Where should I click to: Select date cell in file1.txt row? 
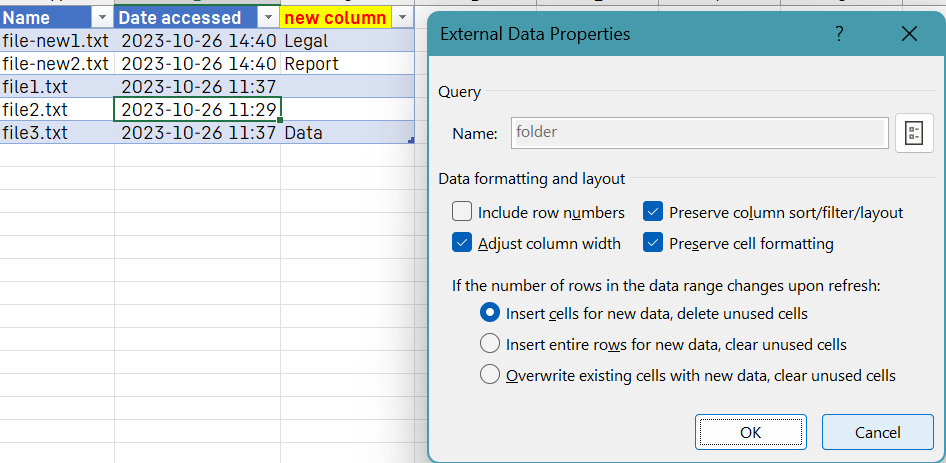click(197, 86)
